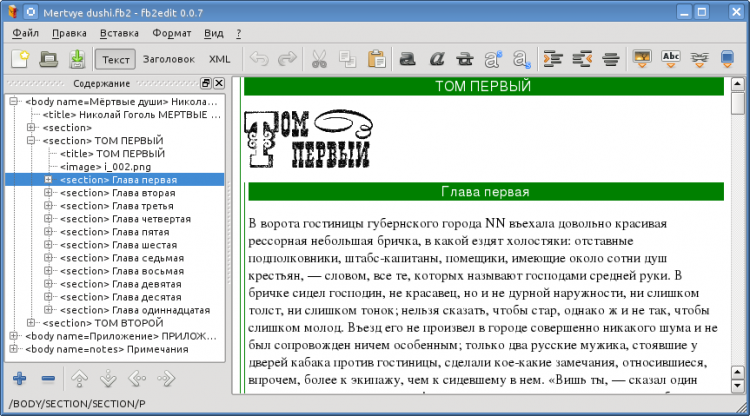Move the tree element up arrow
Image resolution: width=750 pixels, height=416 pixels.
coord(79,379)
